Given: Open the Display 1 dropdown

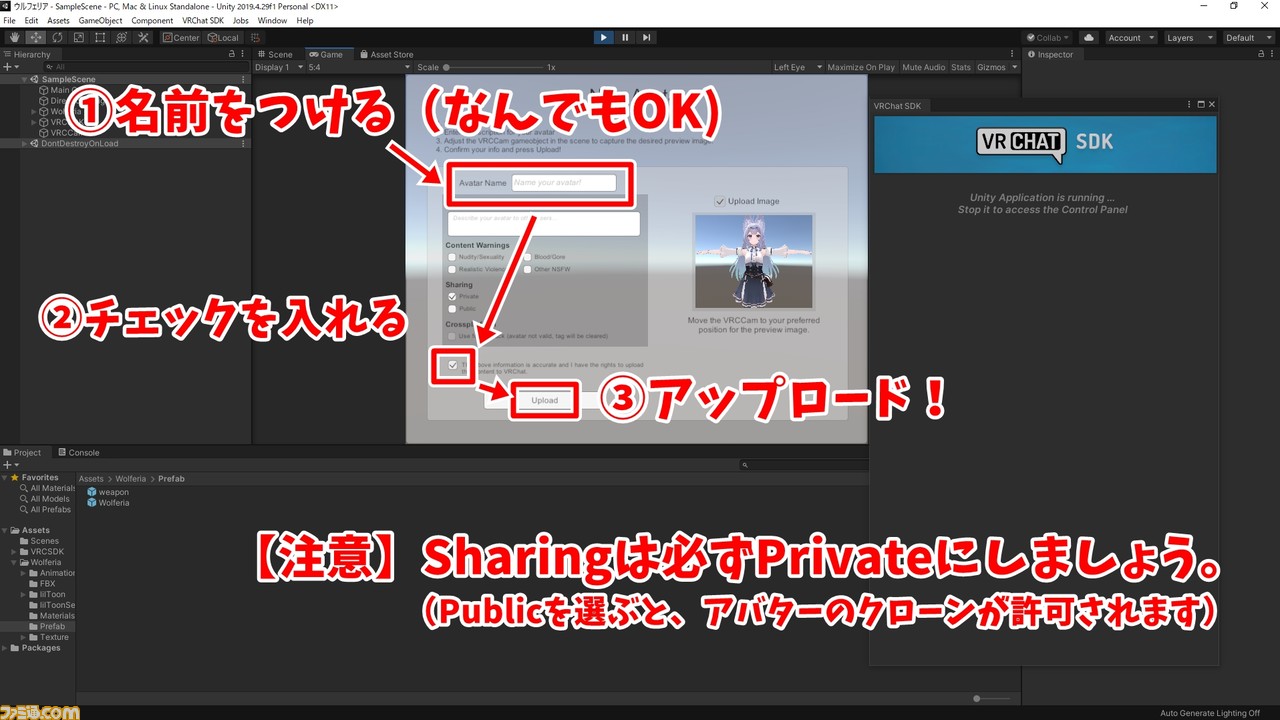Looking at the screenshot, I should 278,67.
